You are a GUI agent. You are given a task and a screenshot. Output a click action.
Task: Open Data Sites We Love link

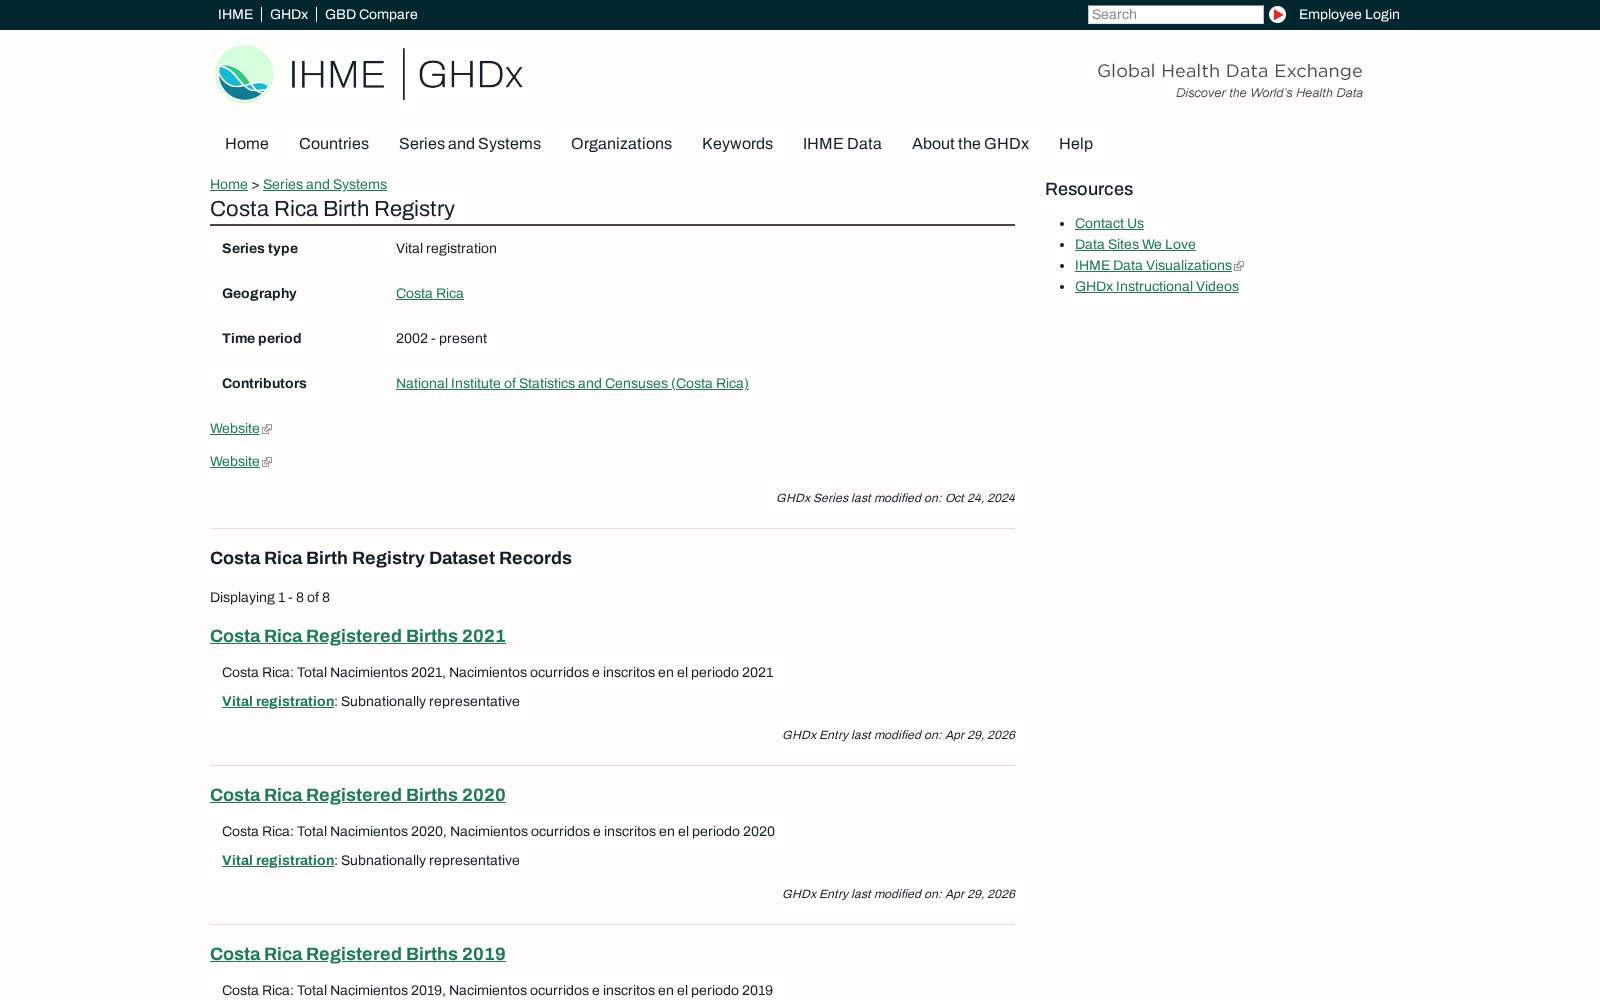[1135, 244]
